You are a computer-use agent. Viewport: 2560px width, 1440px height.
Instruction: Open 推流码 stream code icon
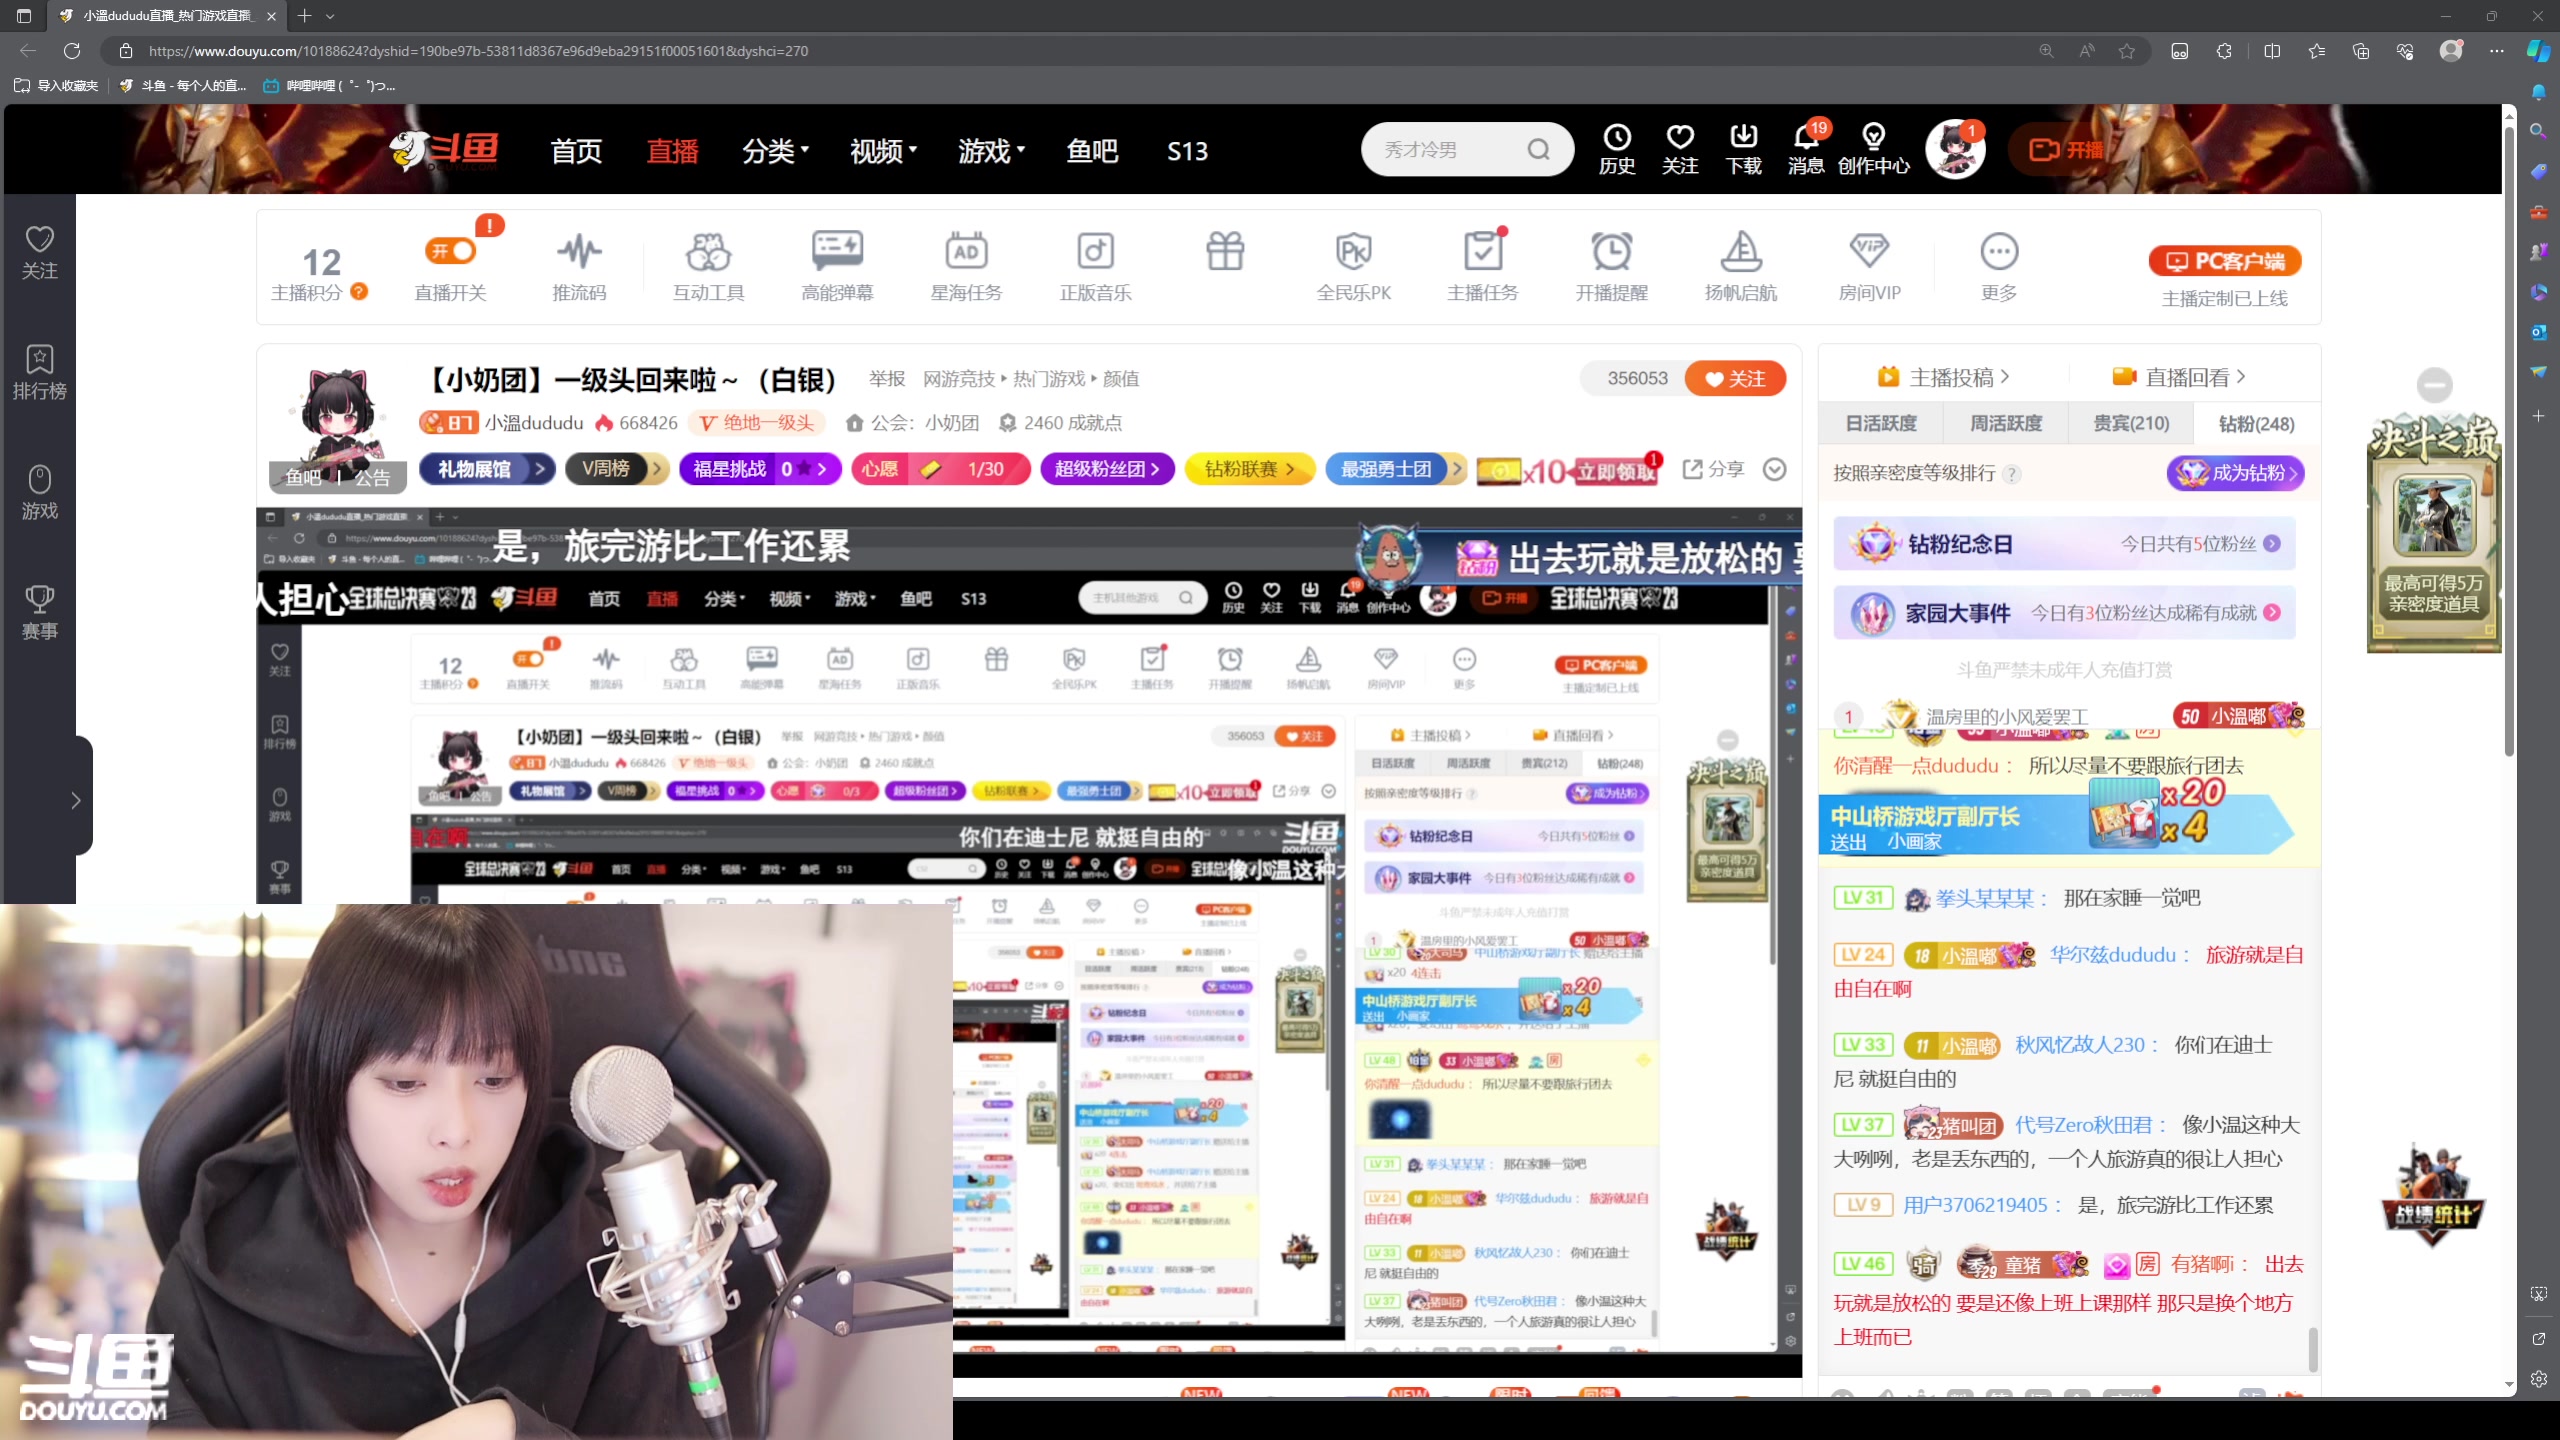coord(579,266)
